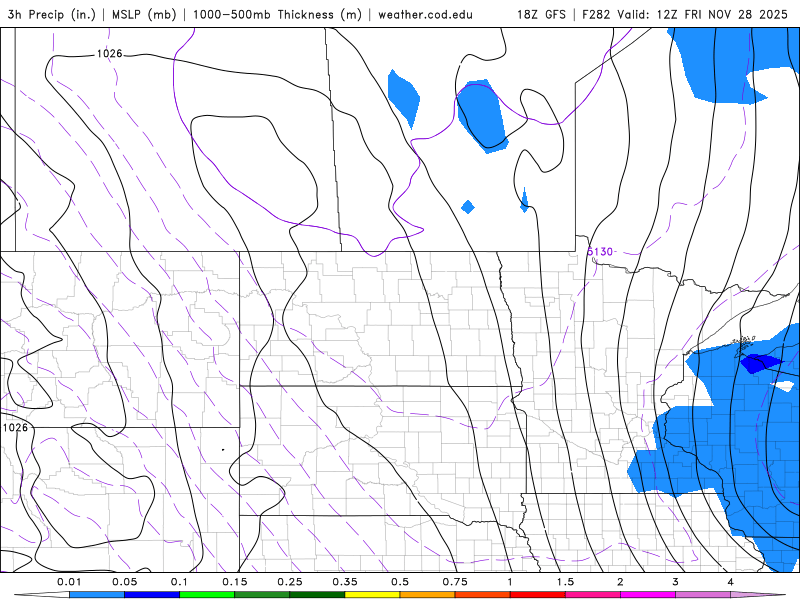The width and height of the screenshot is (800, 600).
Task: Pick the dark green 0.25 legend swatch
Action: coord(317,595)
